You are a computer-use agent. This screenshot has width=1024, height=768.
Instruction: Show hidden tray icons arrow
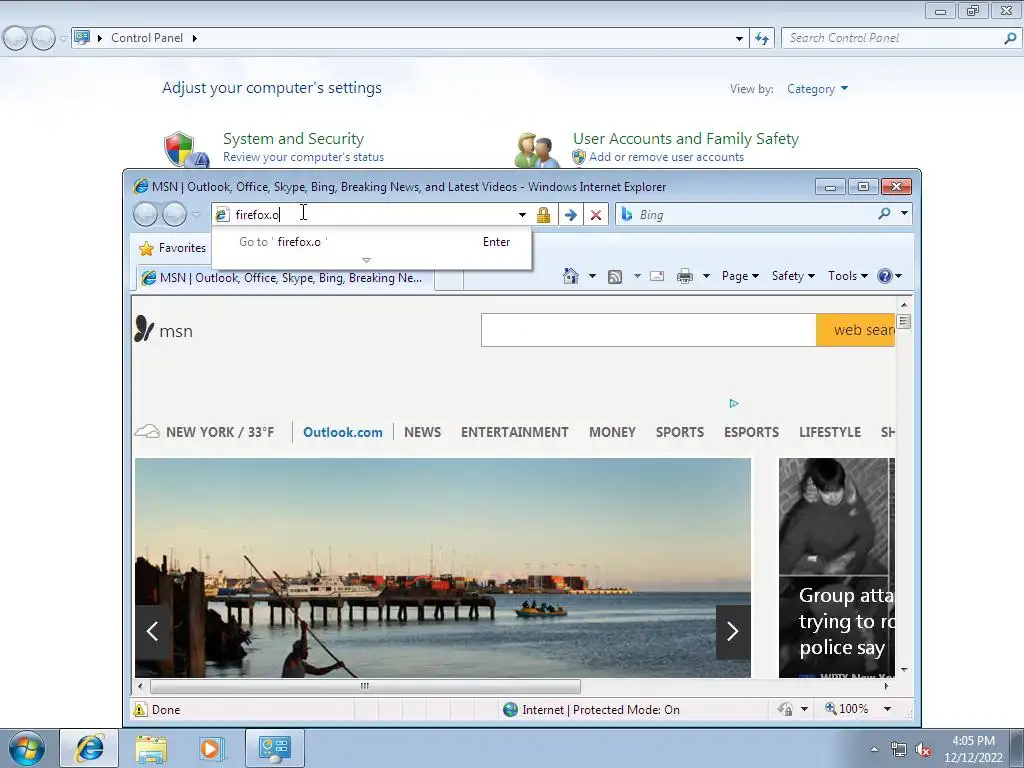click(x=874, y=749)
